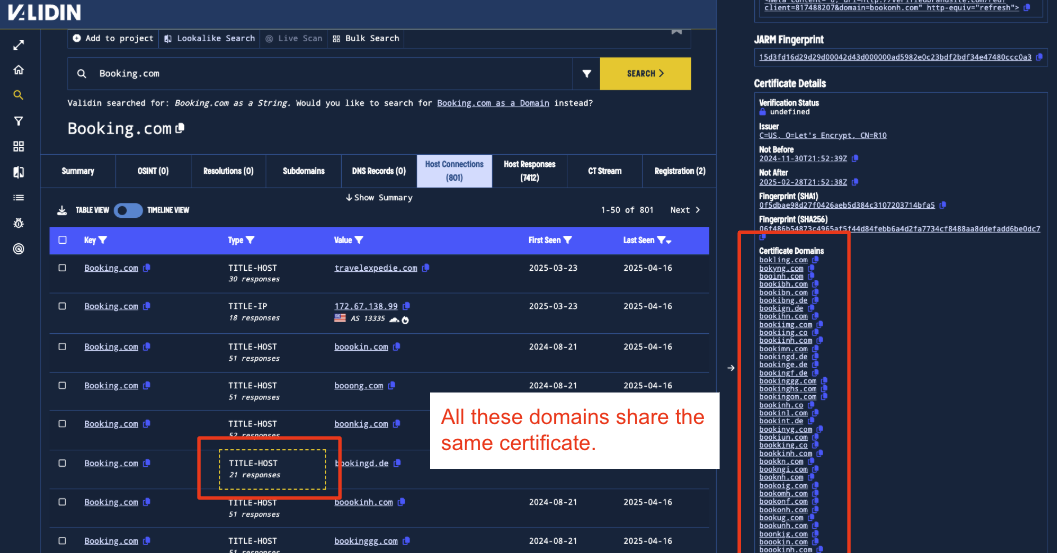This screenshot has width=1057, height=553.
Task: Toggle between Table View and Timeline View
Action: (127, 210)
